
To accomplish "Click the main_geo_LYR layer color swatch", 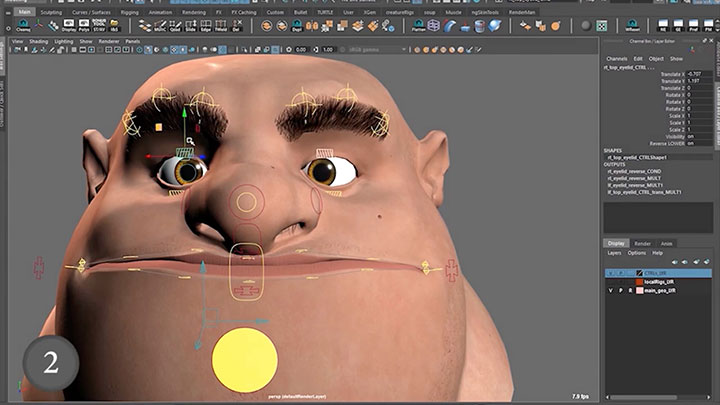I will pos(639,291).
